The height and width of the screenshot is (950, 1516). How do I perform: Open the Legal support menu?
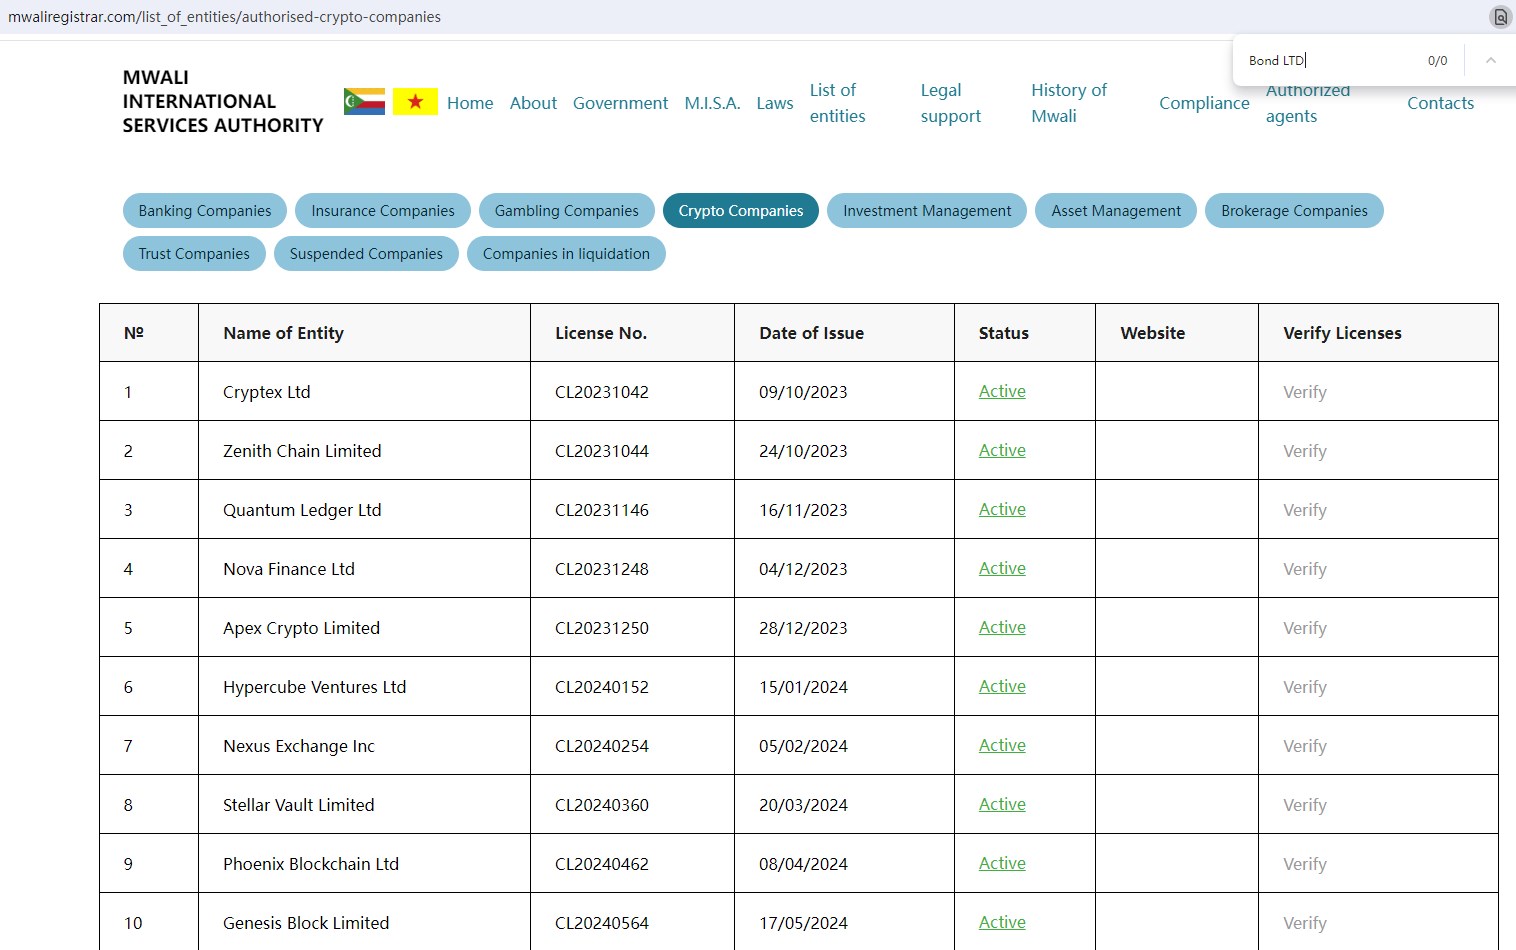pyautogui.click(x=949, y=102)
